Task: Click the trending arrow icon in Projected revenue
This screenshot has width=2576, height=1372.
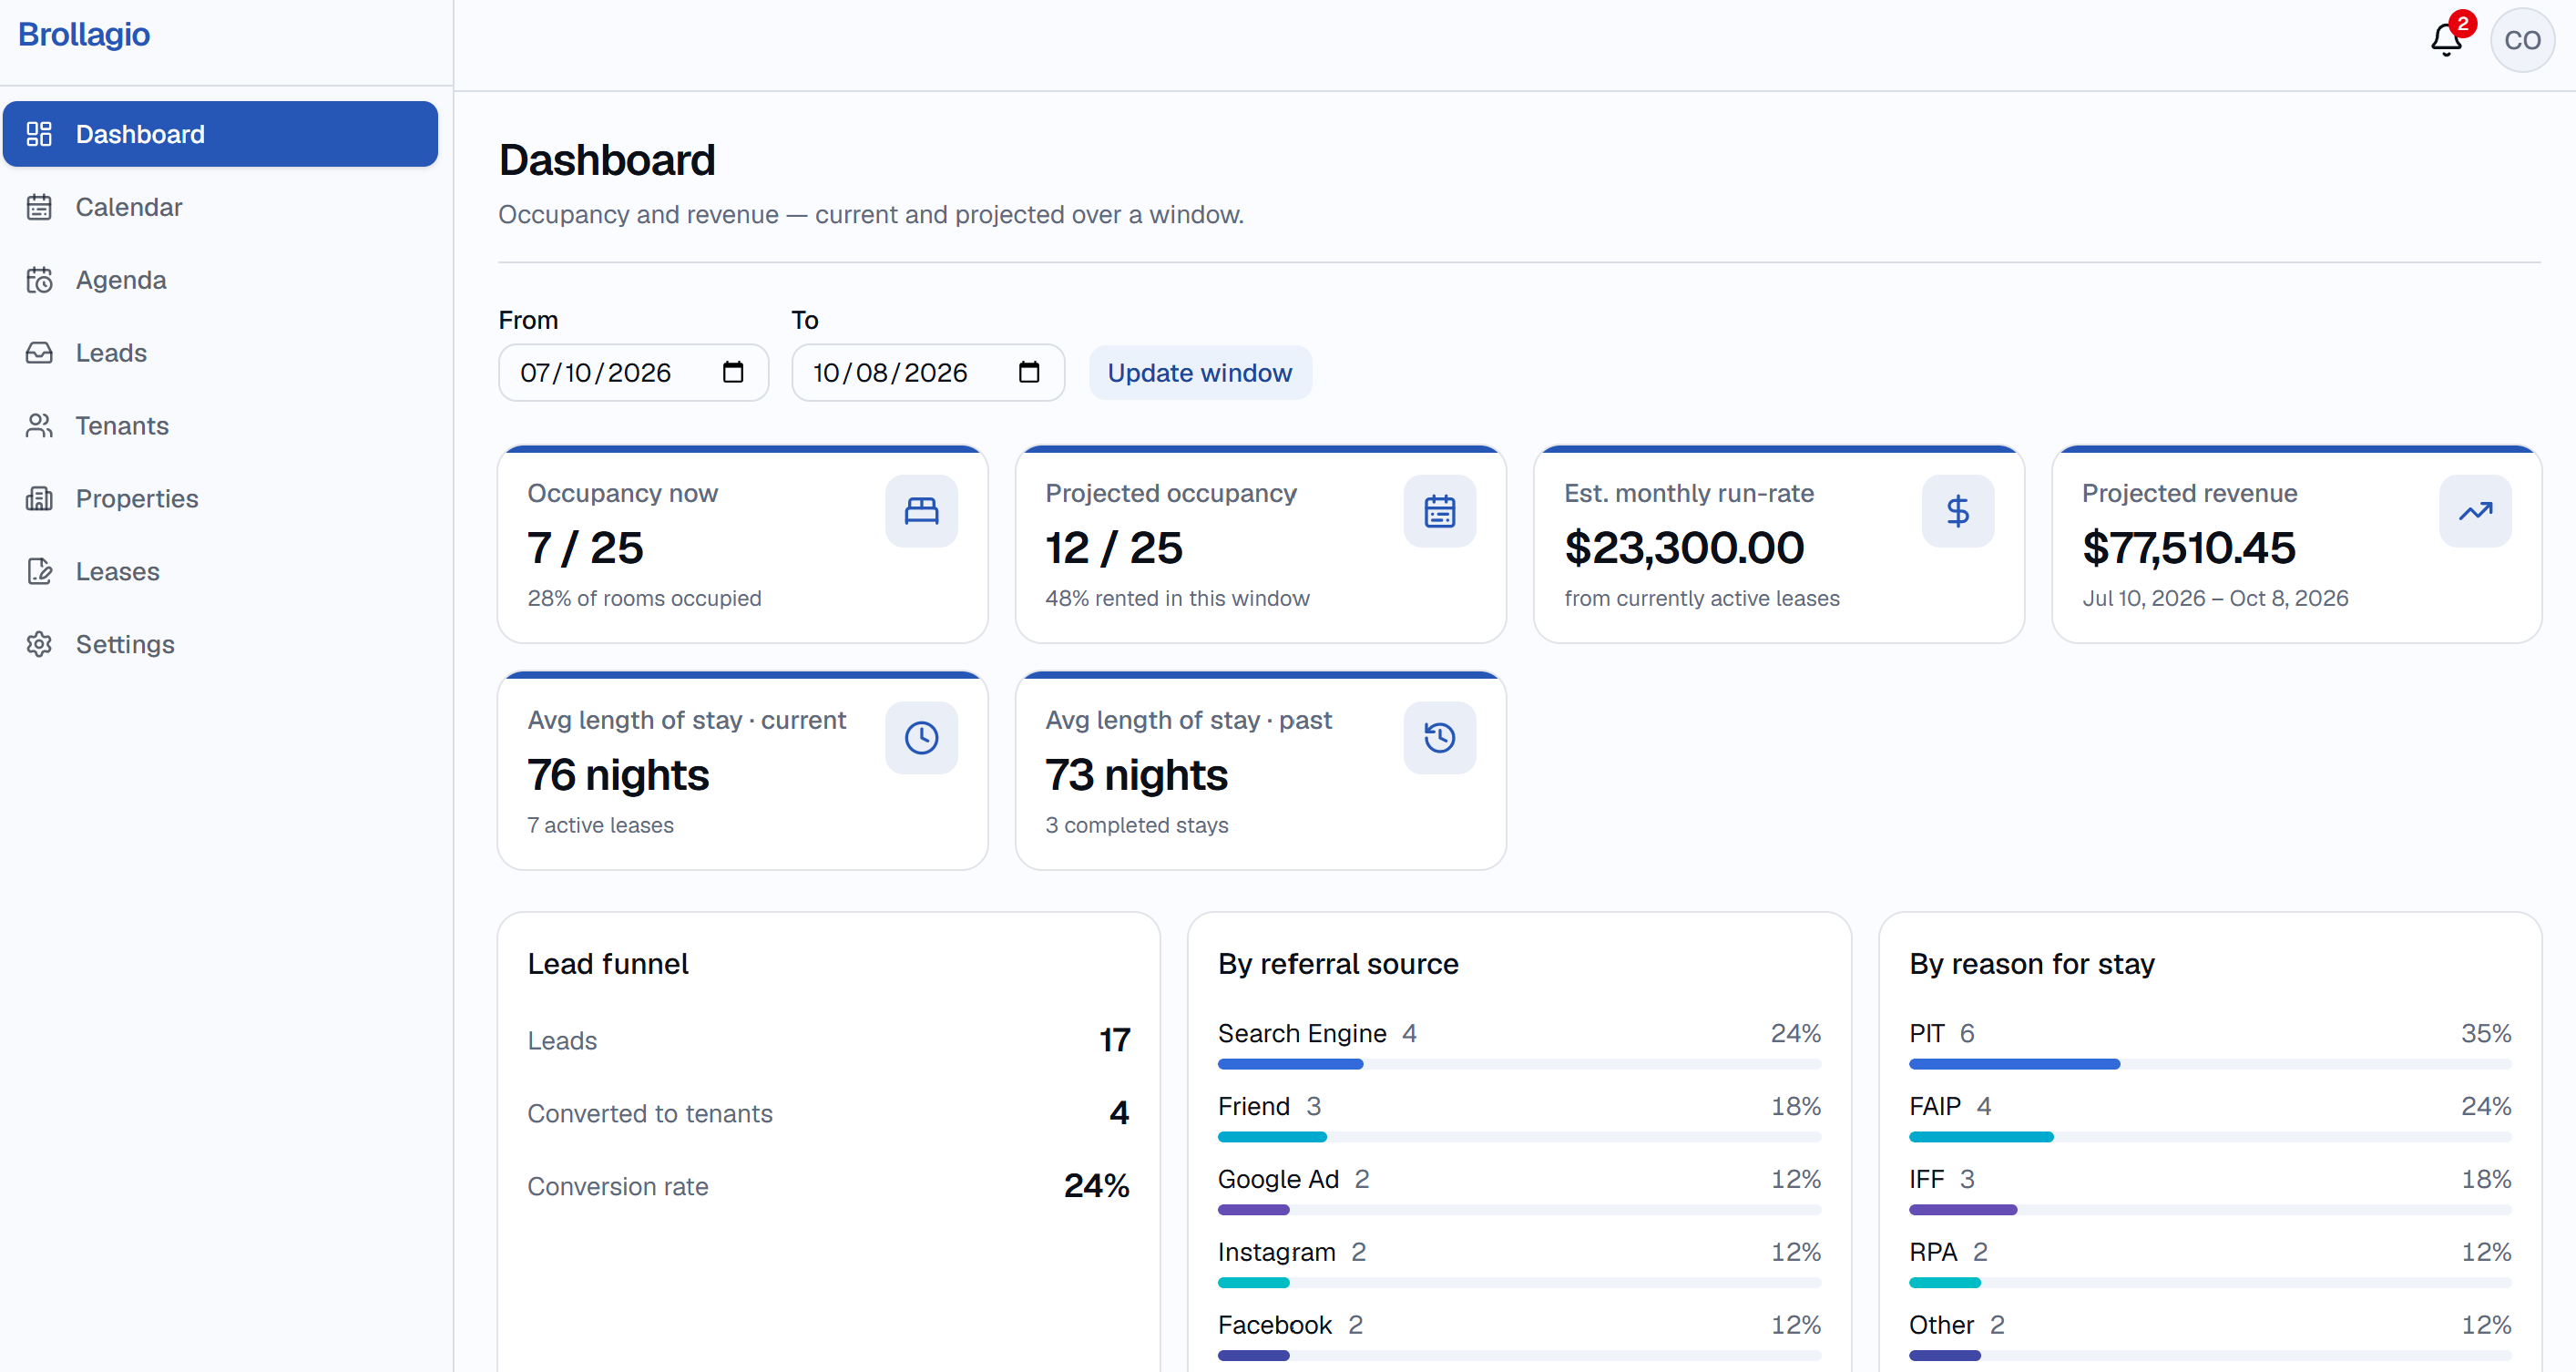Action: [2475, 511]
